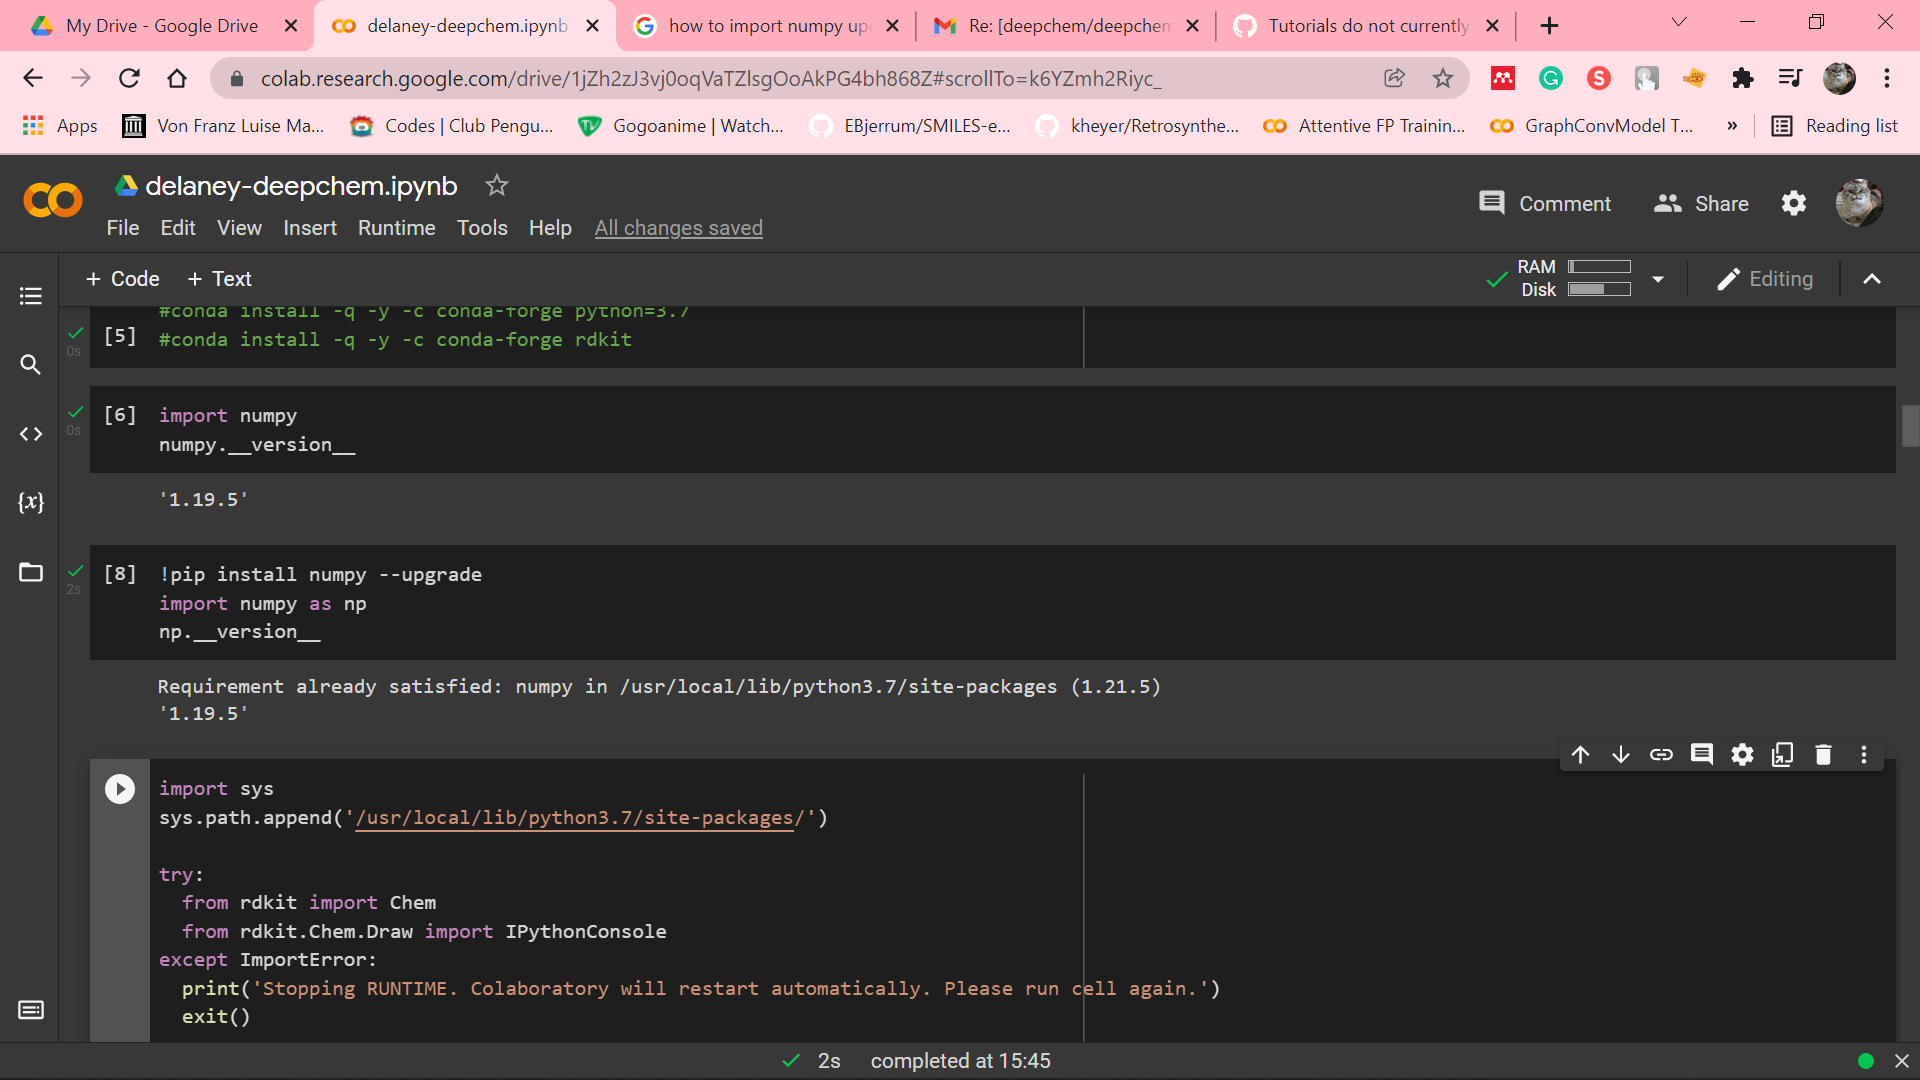The width and height of the screenshot is (1920, 1080).
Task: Check the RAM usage bar
Action: click(x=1600, y=267)
